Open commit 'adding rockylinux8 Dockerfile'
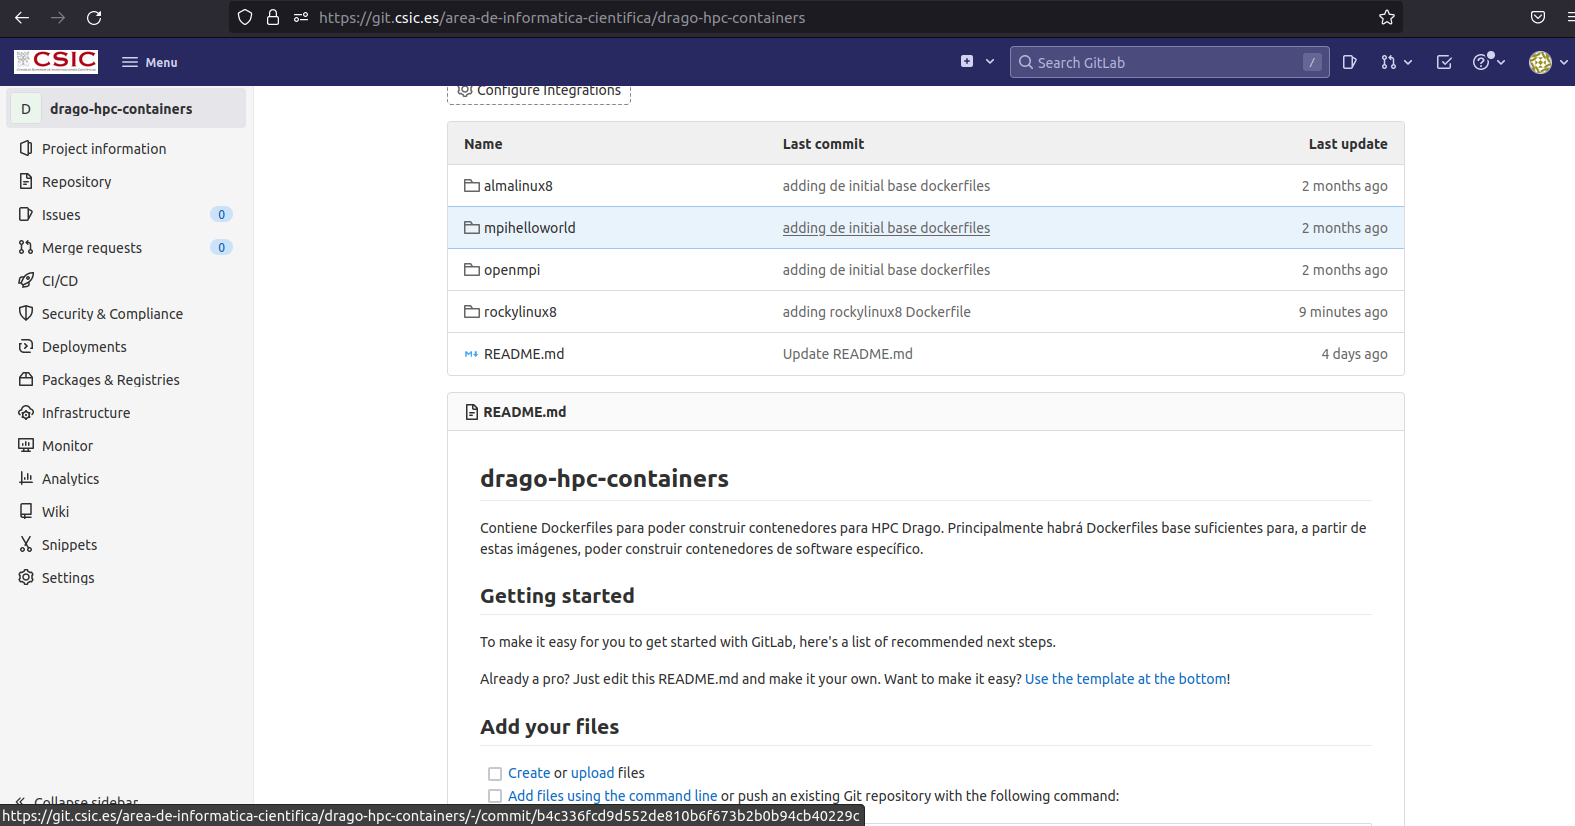 pos(876,311)
